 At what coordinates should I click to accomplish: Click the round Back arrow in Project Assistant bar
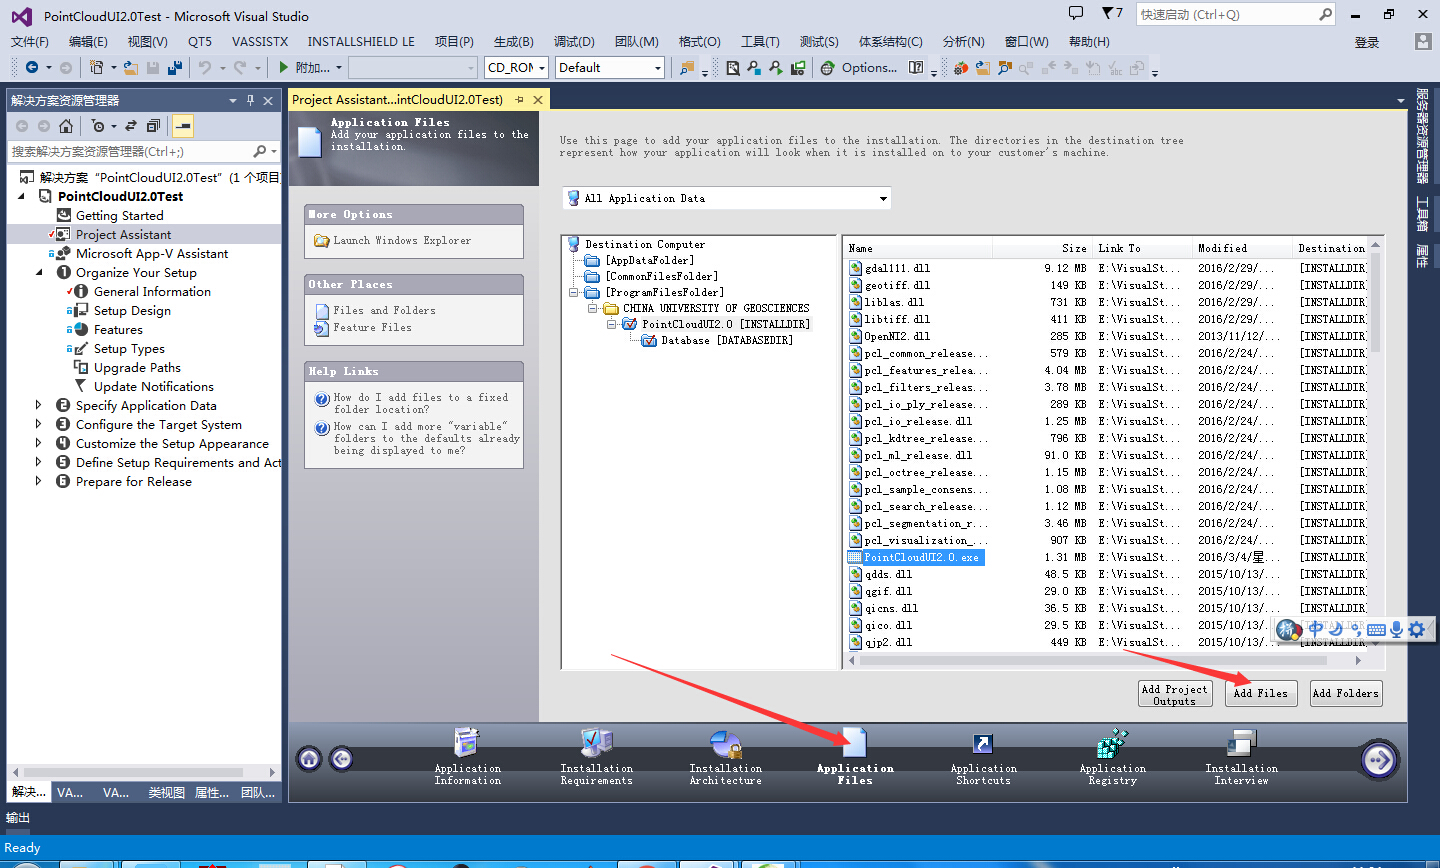coord(341,759)
